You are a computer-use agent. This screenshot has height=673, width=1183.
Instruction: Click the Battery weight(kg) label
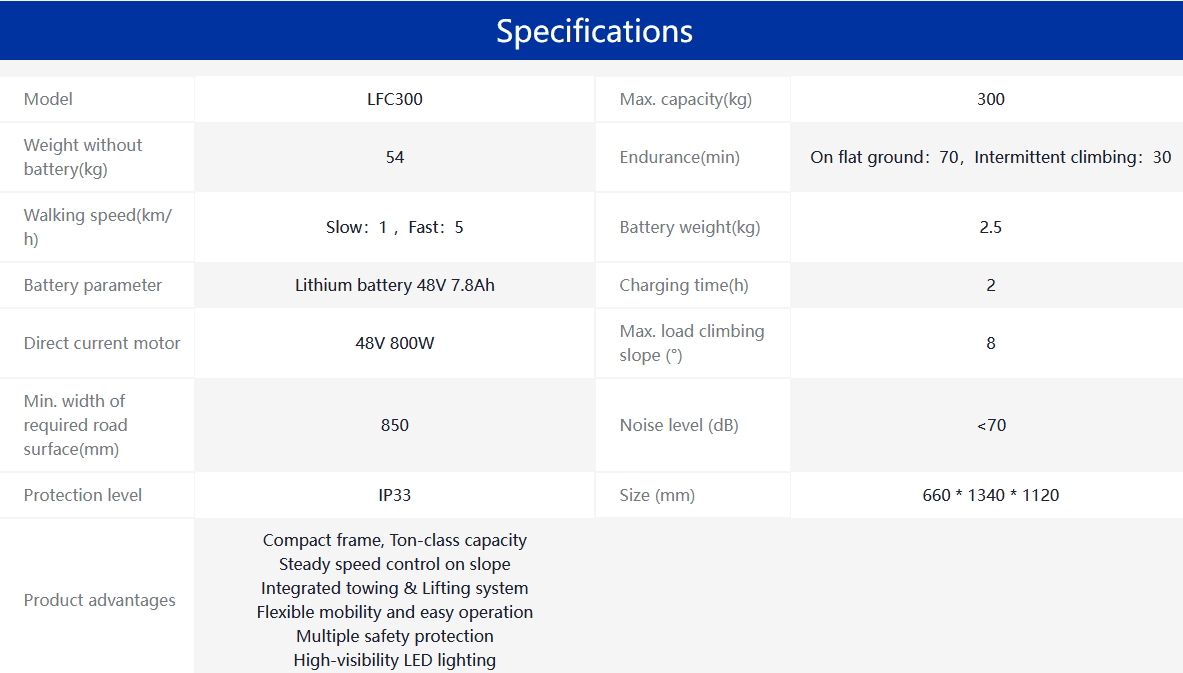pyautogui.click(x=690, y=227)
